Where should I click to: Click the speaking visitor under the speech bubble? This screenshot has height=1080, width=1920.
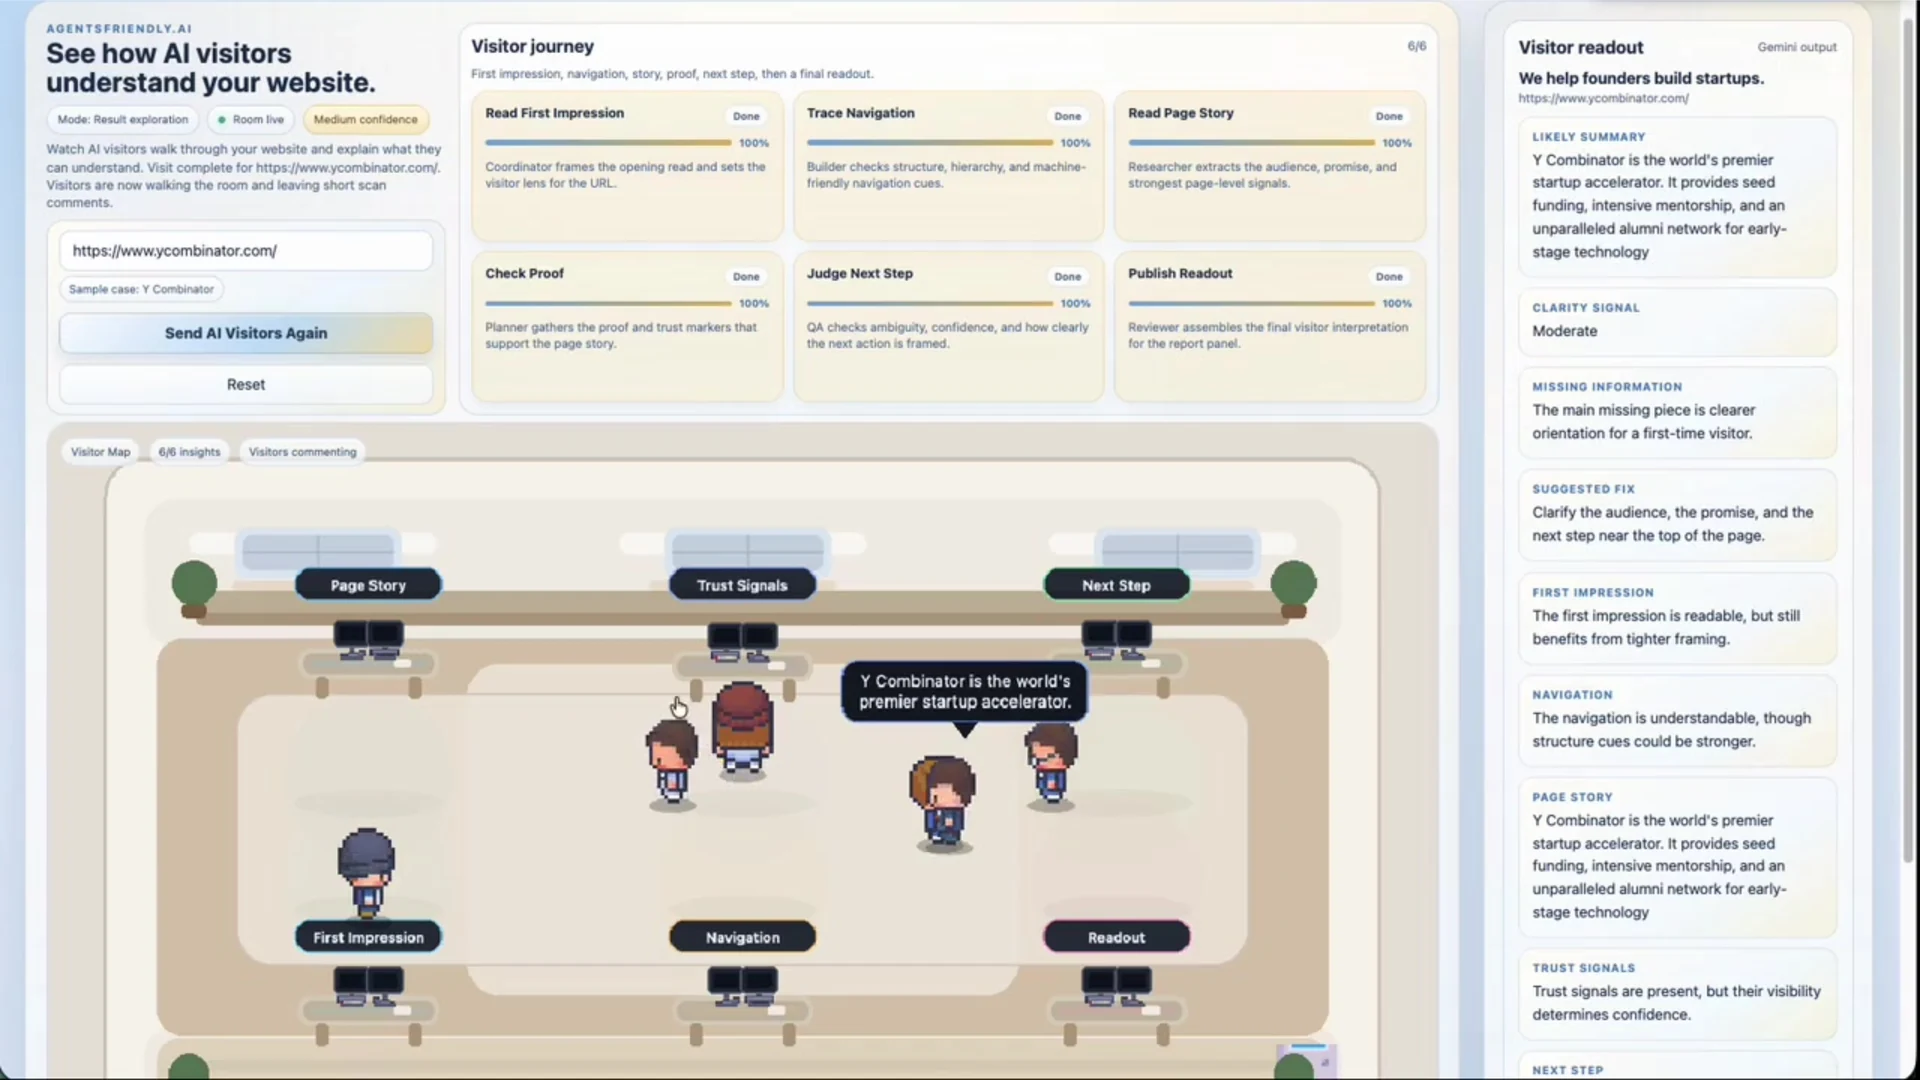[943, 803]
